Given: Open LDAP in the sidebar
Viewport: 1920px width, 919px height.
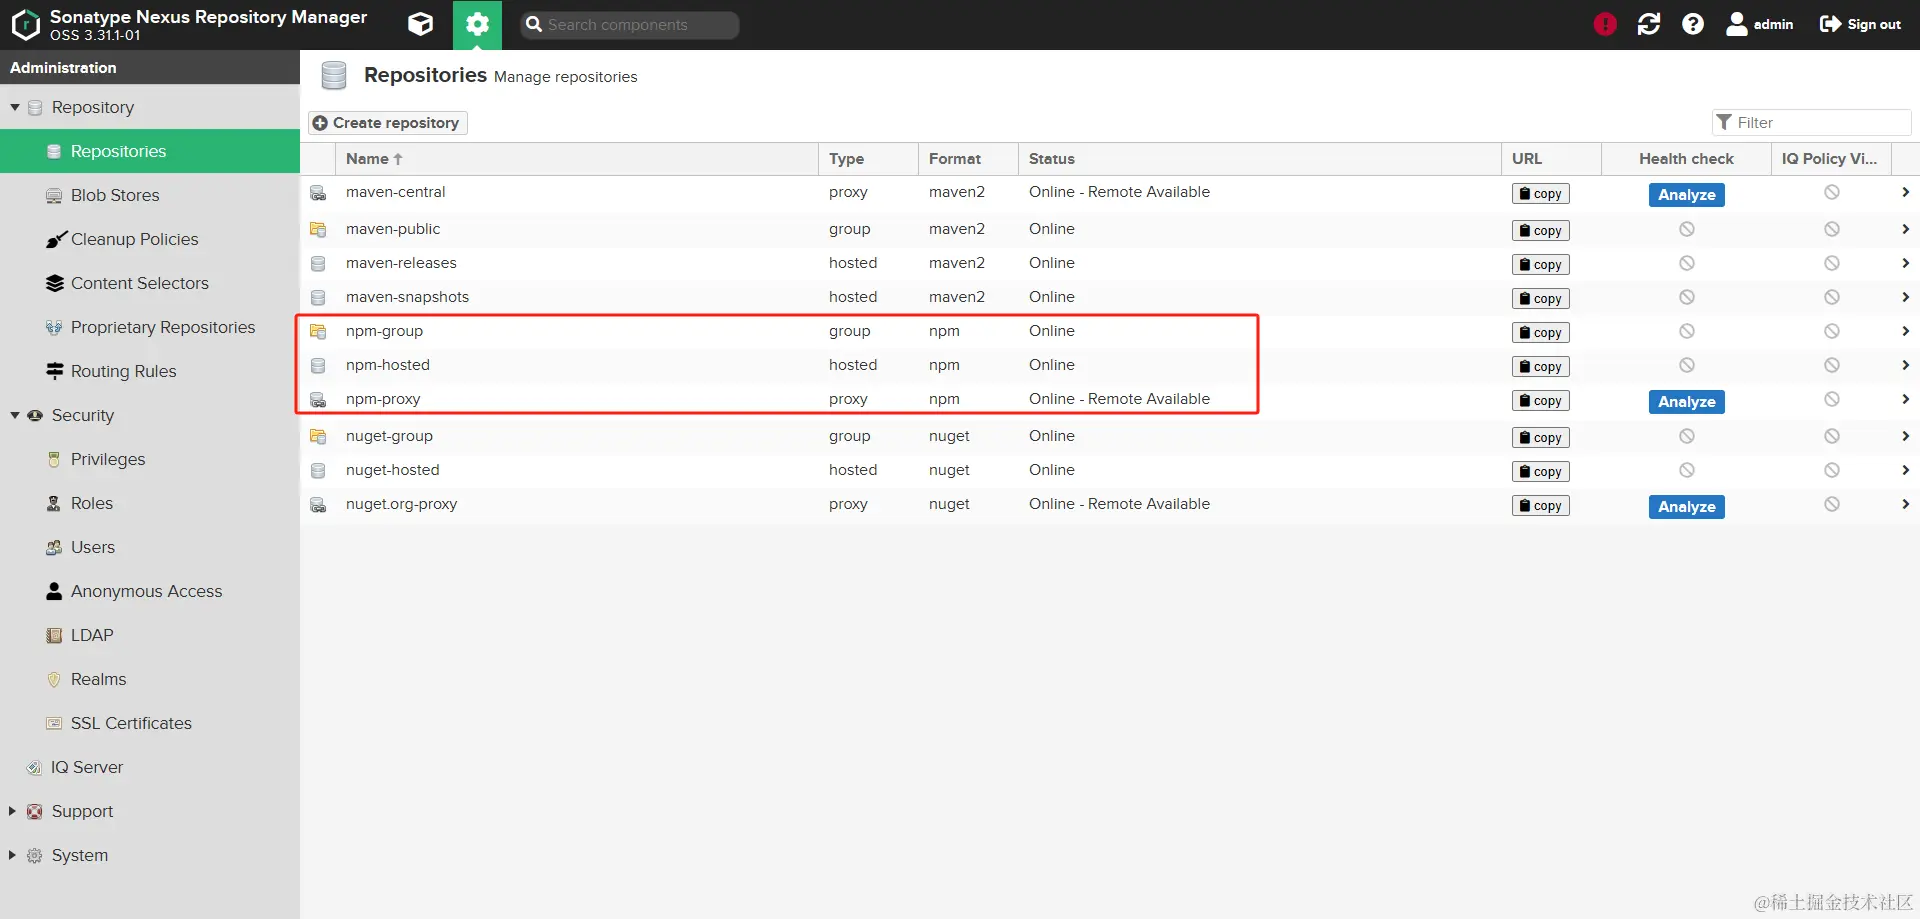Looking at the screenshot, I should point(150,635).
